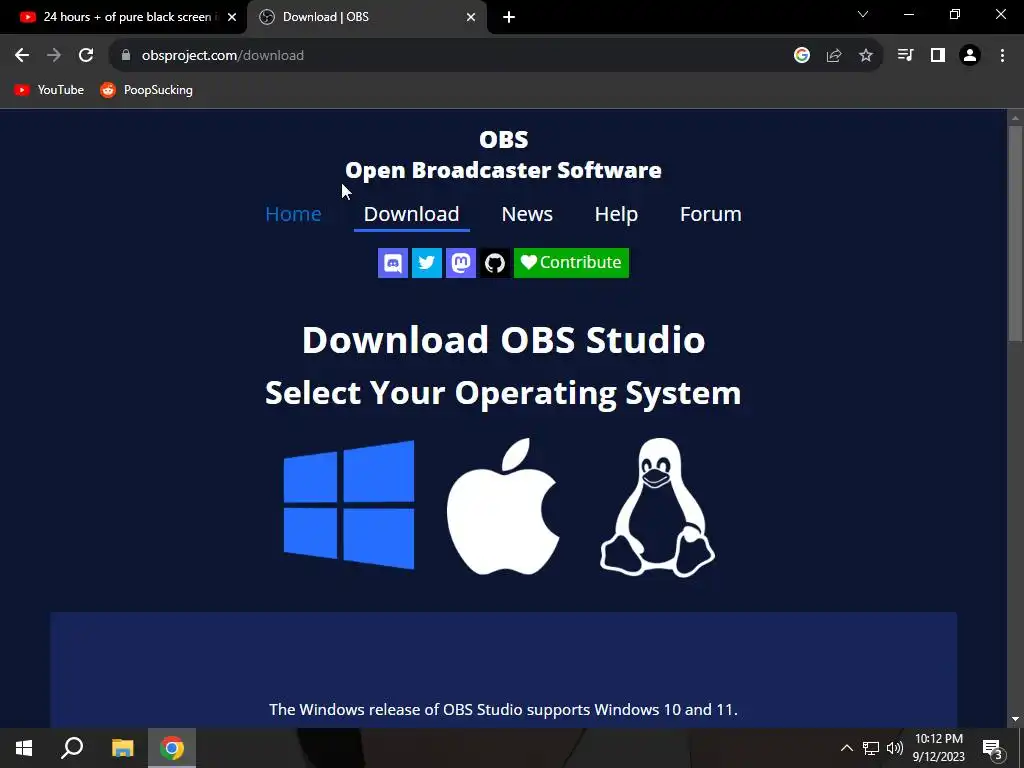The height and width of the screenshot is (768, 1024).
Task: Open the taskbar clock and date
Action: point(938,748)
